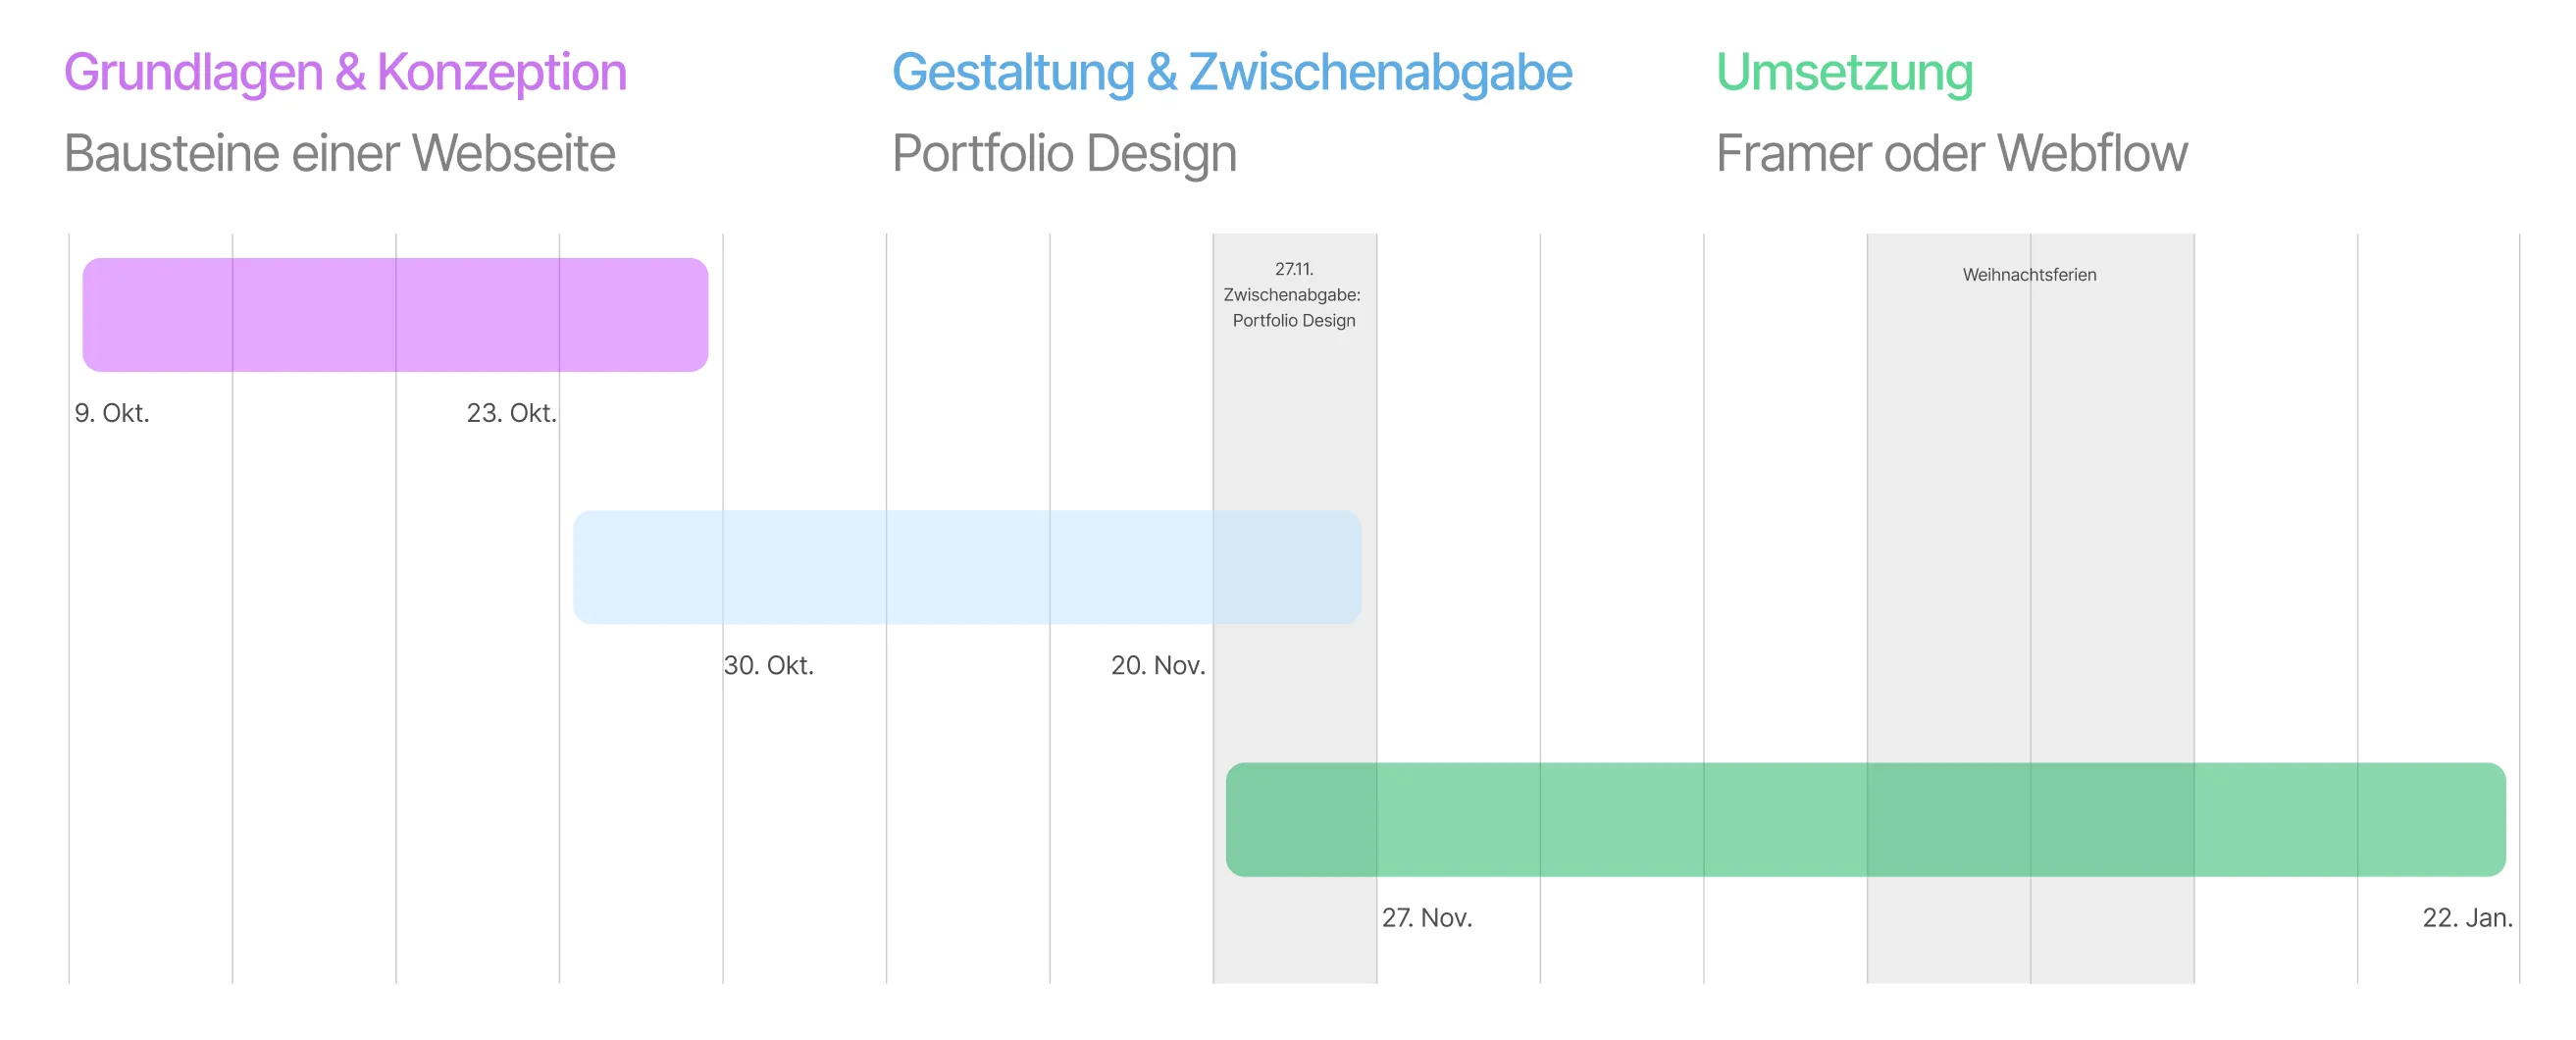This screenshot has width=2576, height=1040.
Task: Click the small 27.11. Zwischenabgabe annotation text
Action: 1293,295
